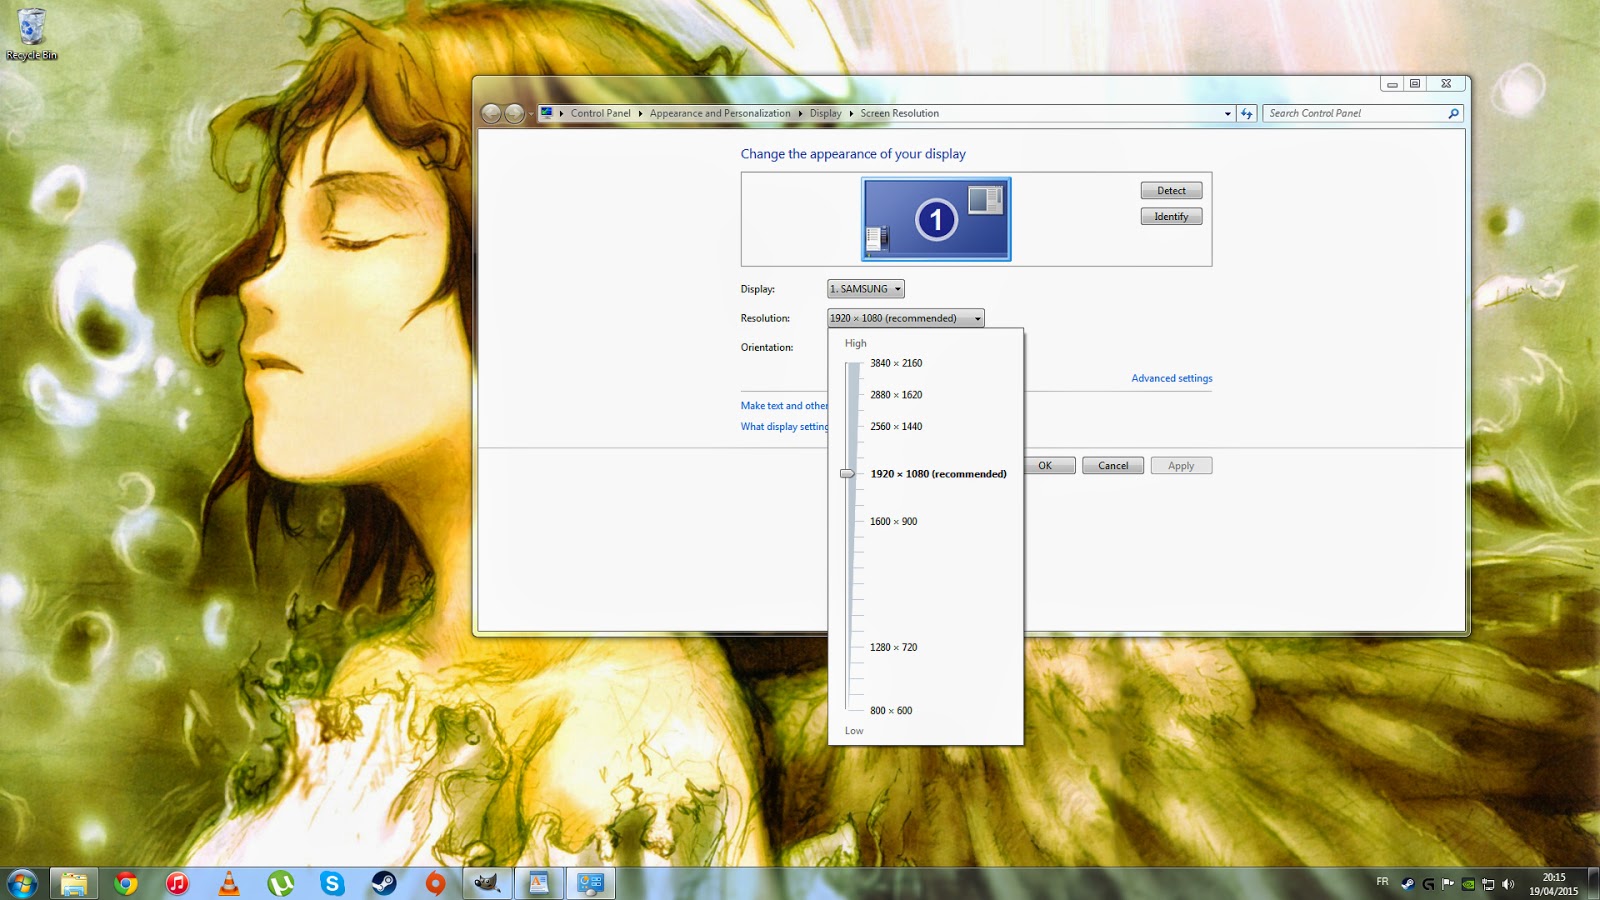Launch Origin from the taskbar
The width and height of the screenshot is (1600, 900).
point(436,883)
